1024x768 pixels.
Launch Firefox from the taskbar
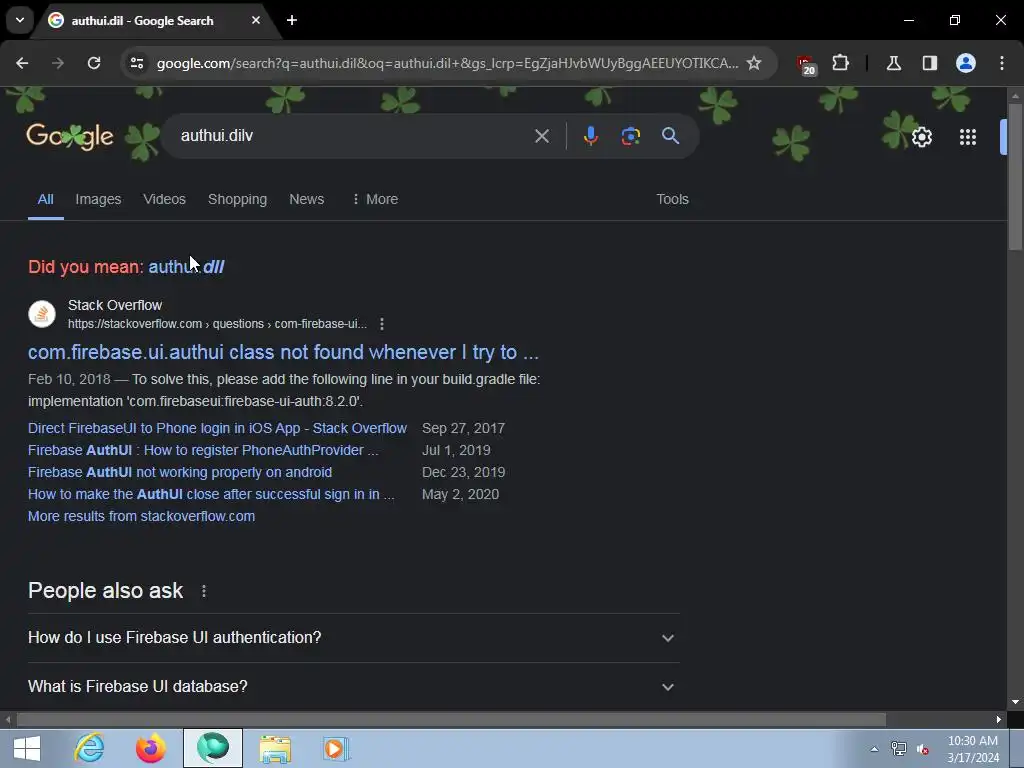pos(151,748)
